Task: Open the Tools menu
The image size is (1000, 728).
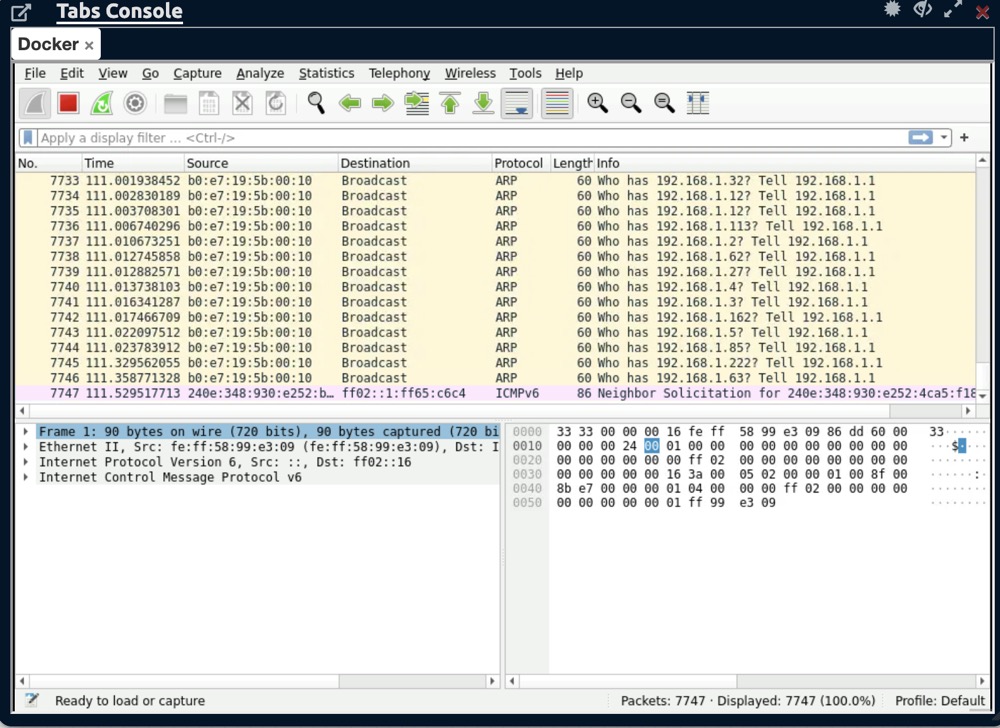Action: [526, 73]
